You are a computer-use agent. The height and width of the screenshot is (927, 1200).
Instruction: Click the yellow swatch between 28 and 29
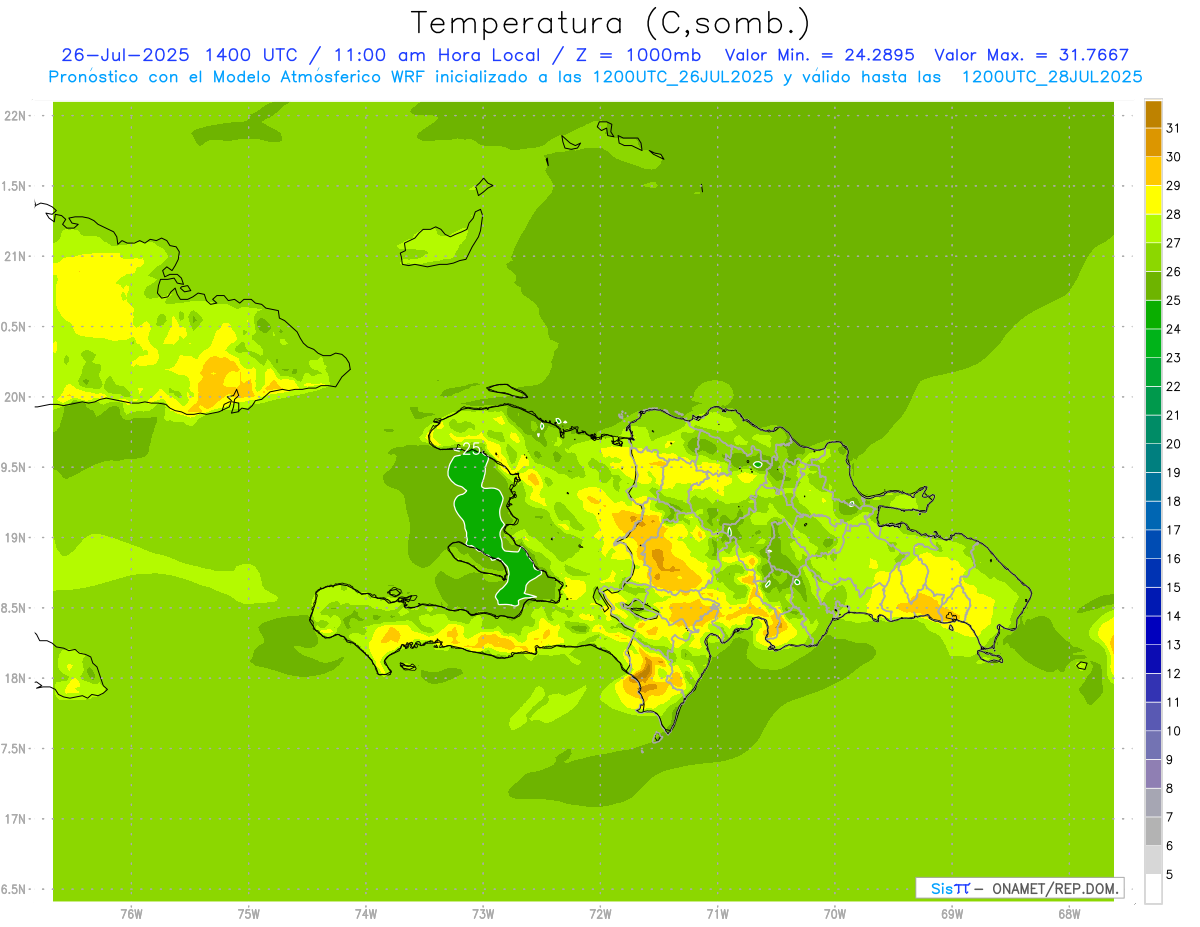coord(1153,200)
